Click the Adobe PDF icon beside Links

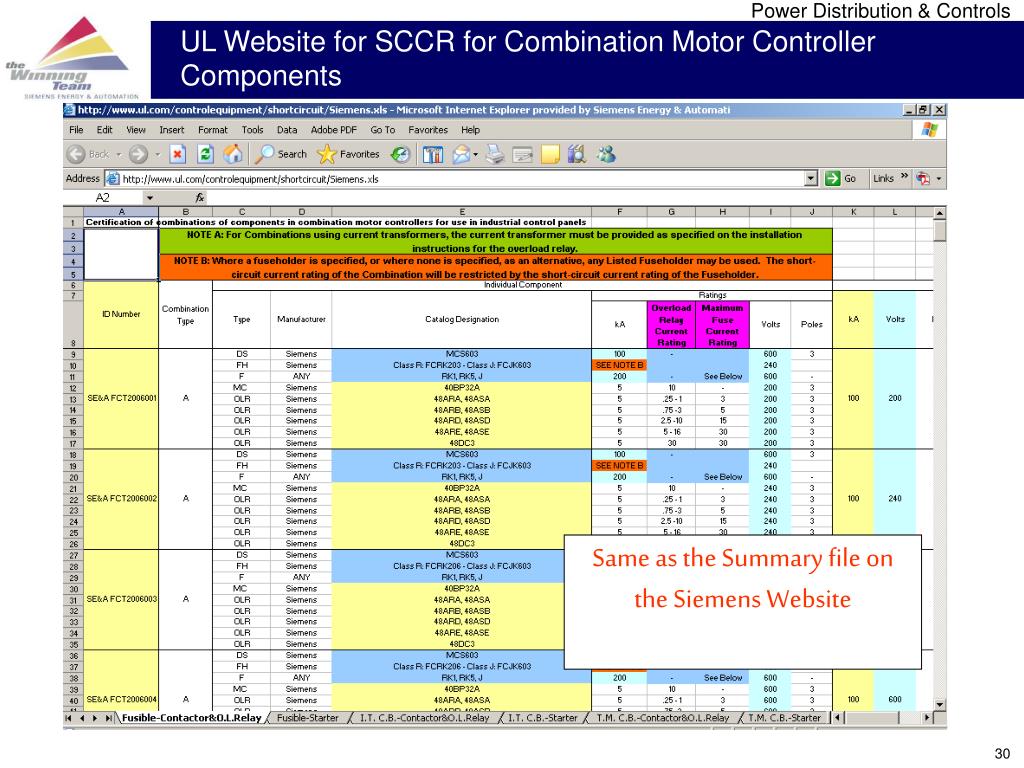923,178
